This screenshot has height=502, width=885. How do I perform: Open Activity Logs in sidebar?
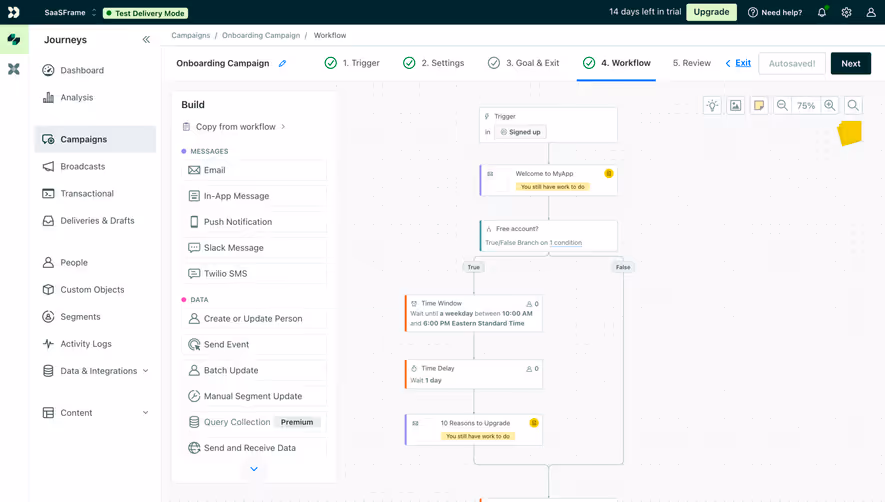pyautogui.click(x=95, y=344)
